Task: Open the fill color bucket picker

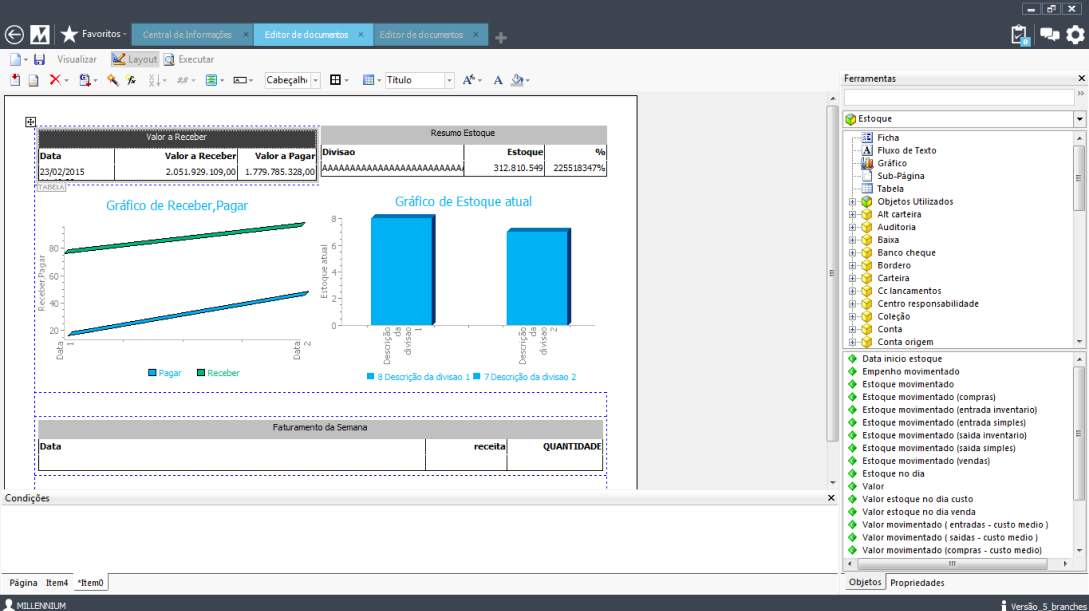Action: click(517, 80)
